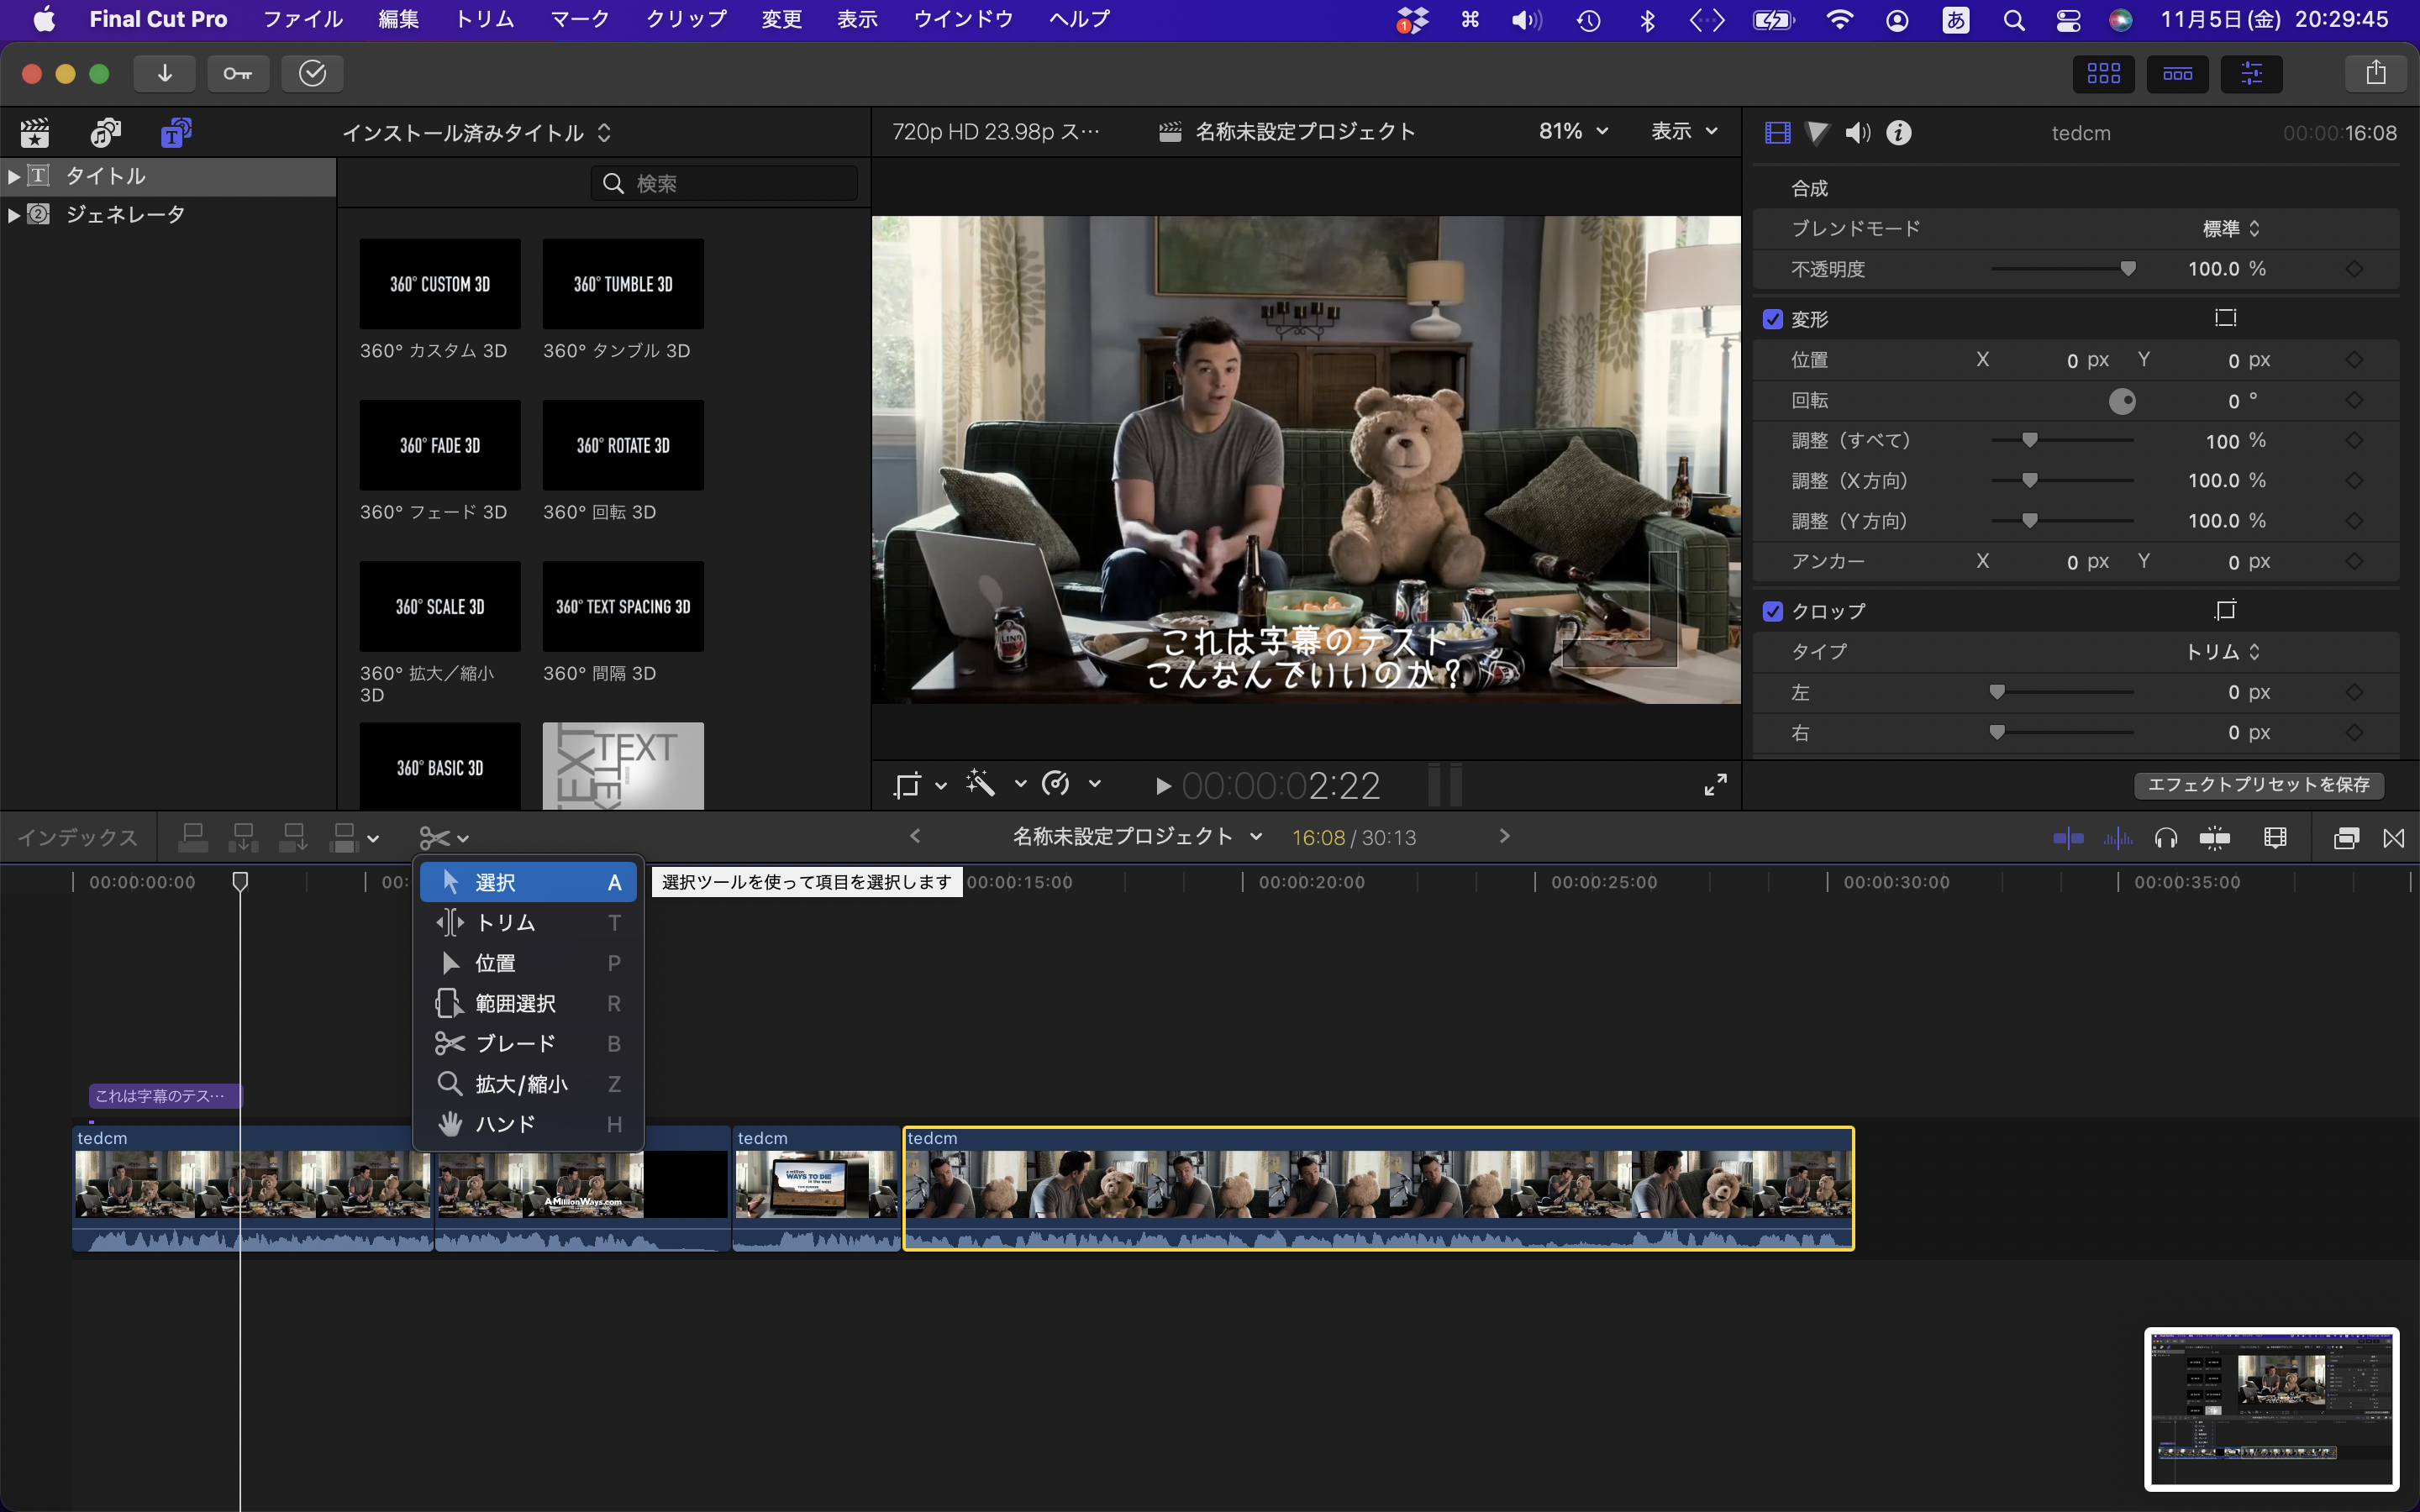Switch to the audio inspector speaker icon
This screenshot has height=1512, width=2420.
[x=1857, y=132]
